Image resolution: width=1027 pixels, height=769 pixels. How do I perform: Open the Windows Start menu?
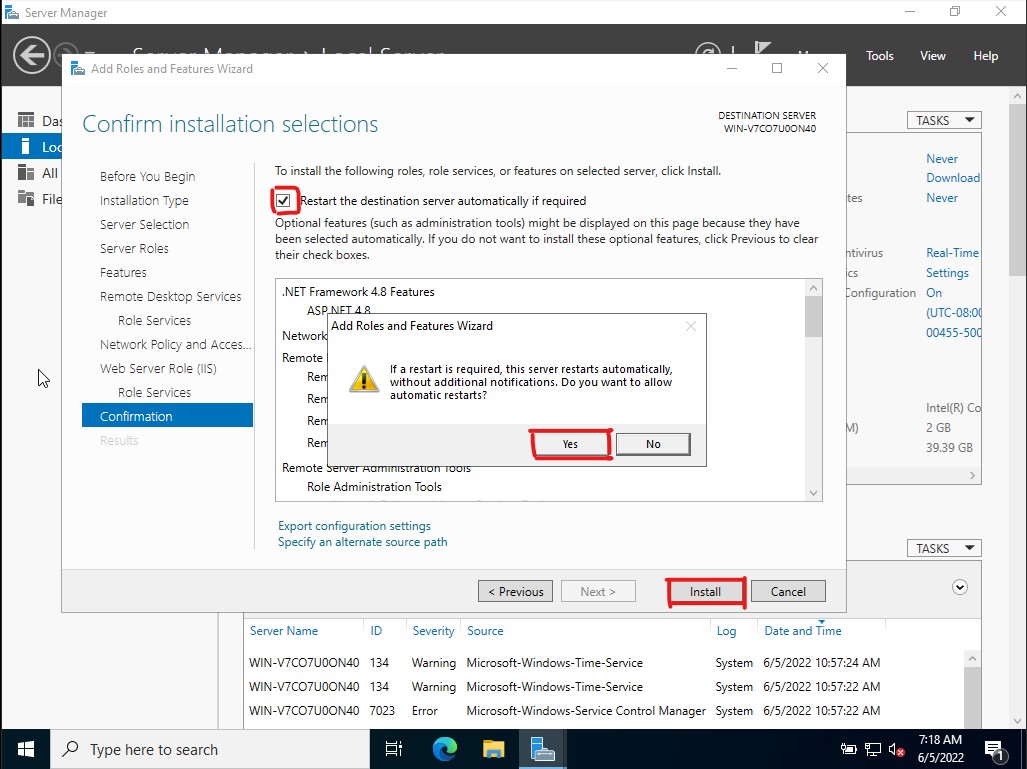26,749
